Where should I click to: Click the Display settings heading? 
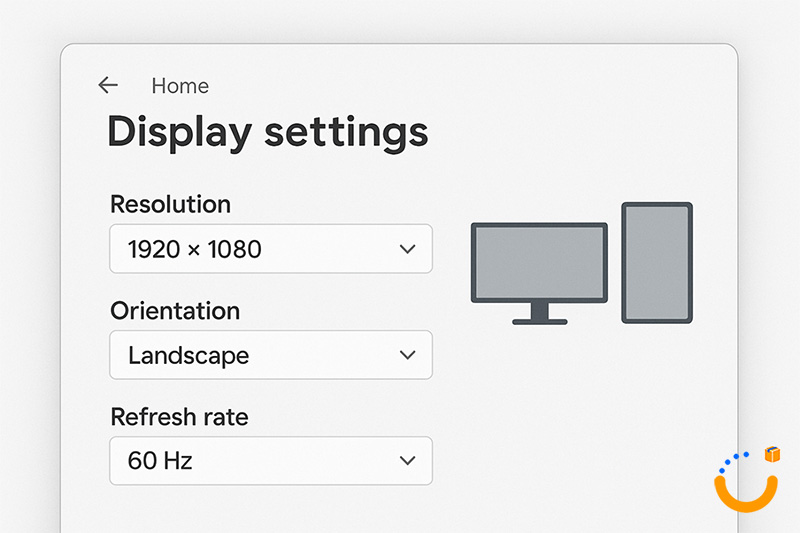pos(267,132)
